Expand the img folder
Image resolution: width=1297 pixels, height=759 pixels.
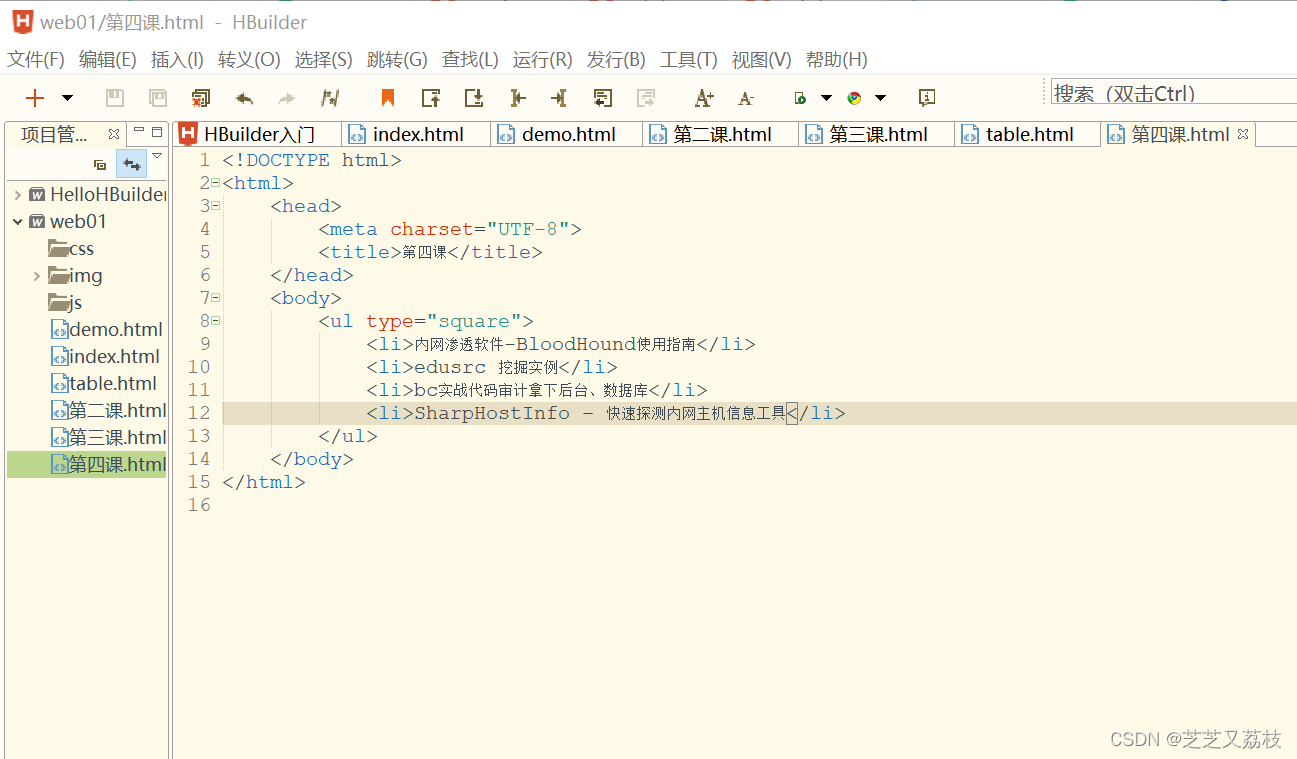coord(37,276)
